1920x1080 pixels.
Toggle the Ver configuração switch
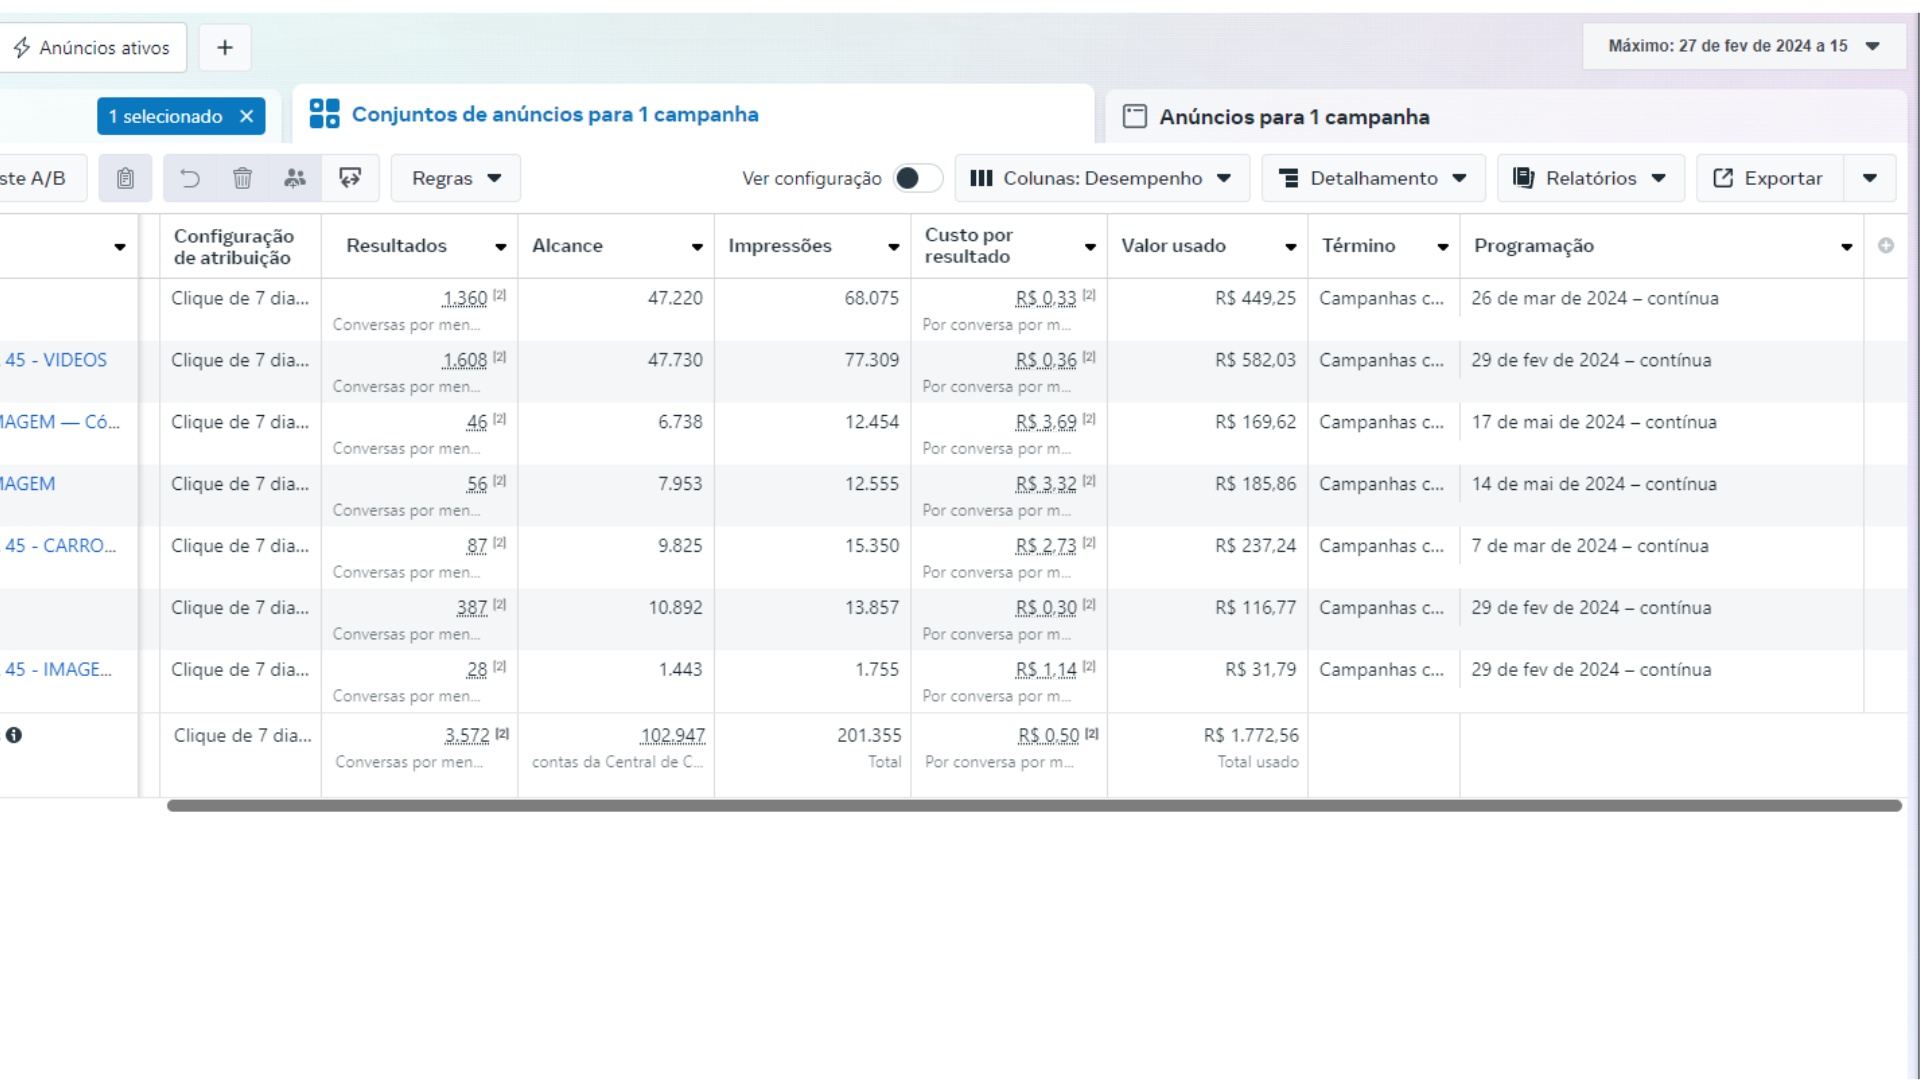pos(917,178)
